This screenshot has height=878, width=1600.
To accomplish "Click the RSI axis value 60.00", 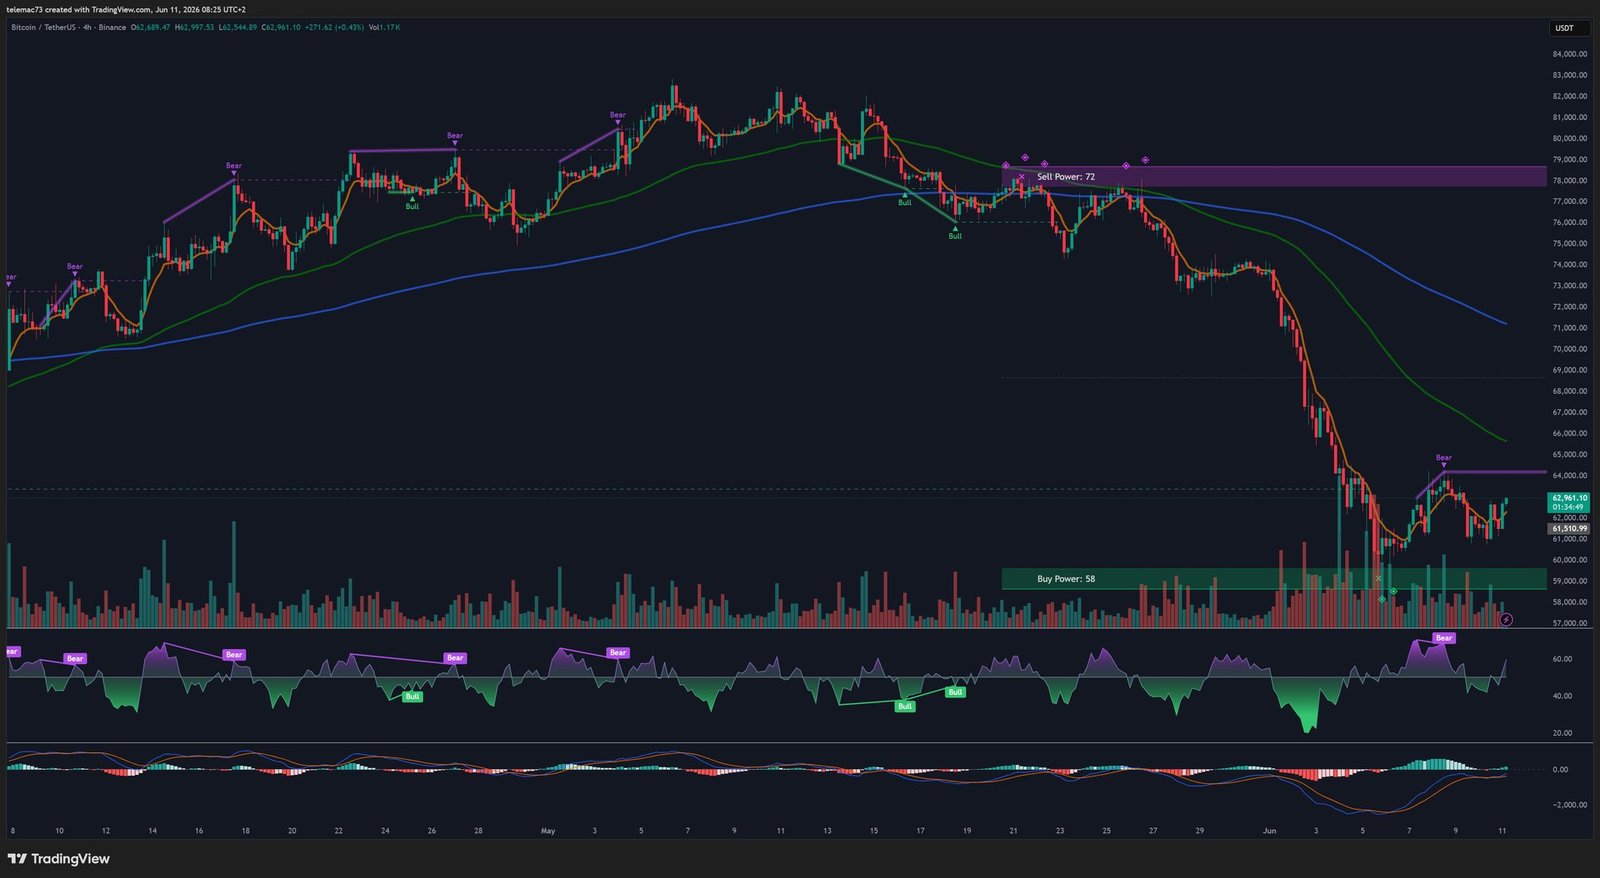I will [x=1562, y=659].
